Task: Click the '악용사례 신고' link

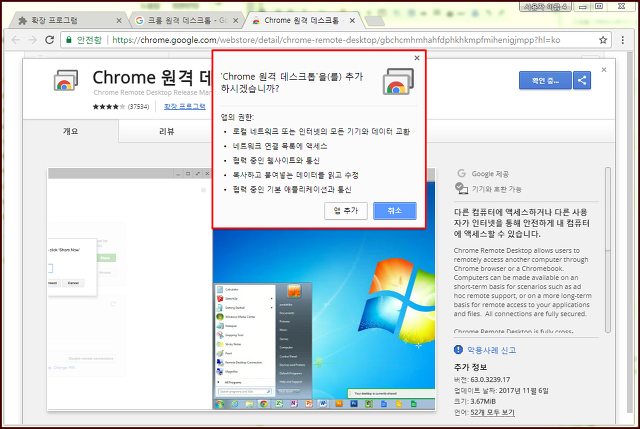Action: click(491, 350)
